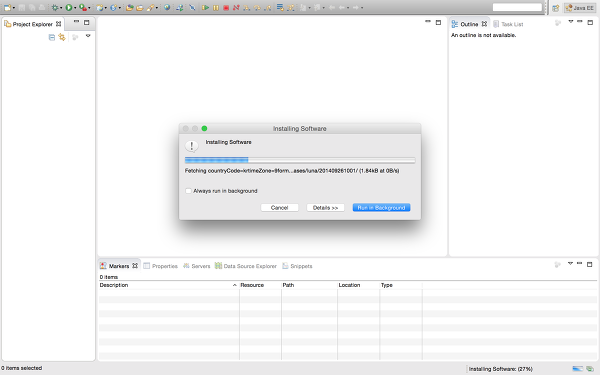Click the Step Over icon
This screenshot has width=600, height=375.
(x=258, y=7)
